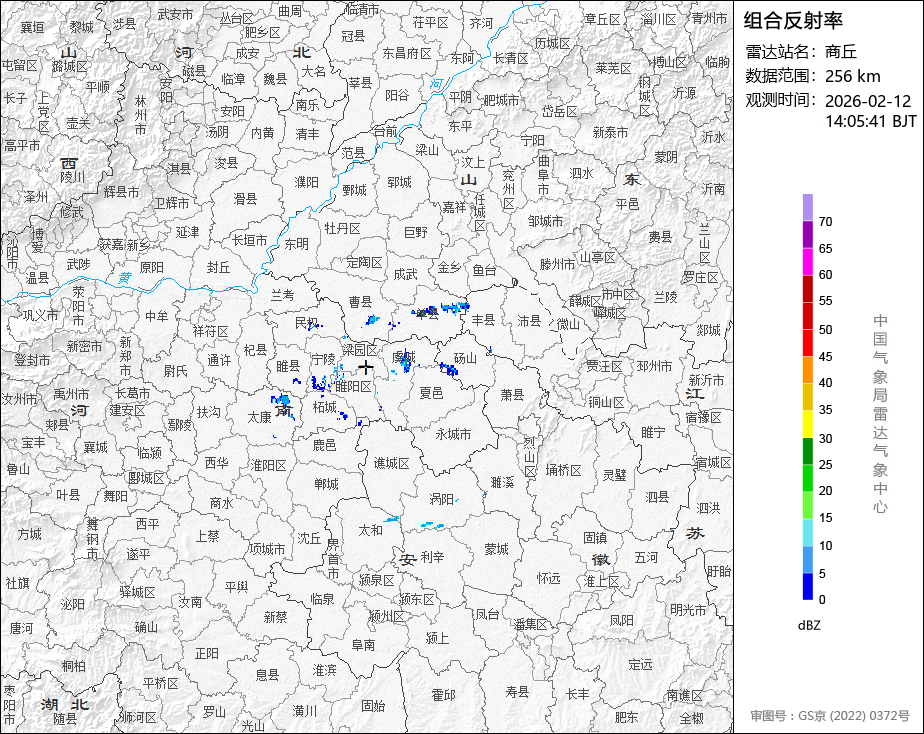Click the 濮阳 map label
This screenshot has width=924, height=734.
point(306,182)
